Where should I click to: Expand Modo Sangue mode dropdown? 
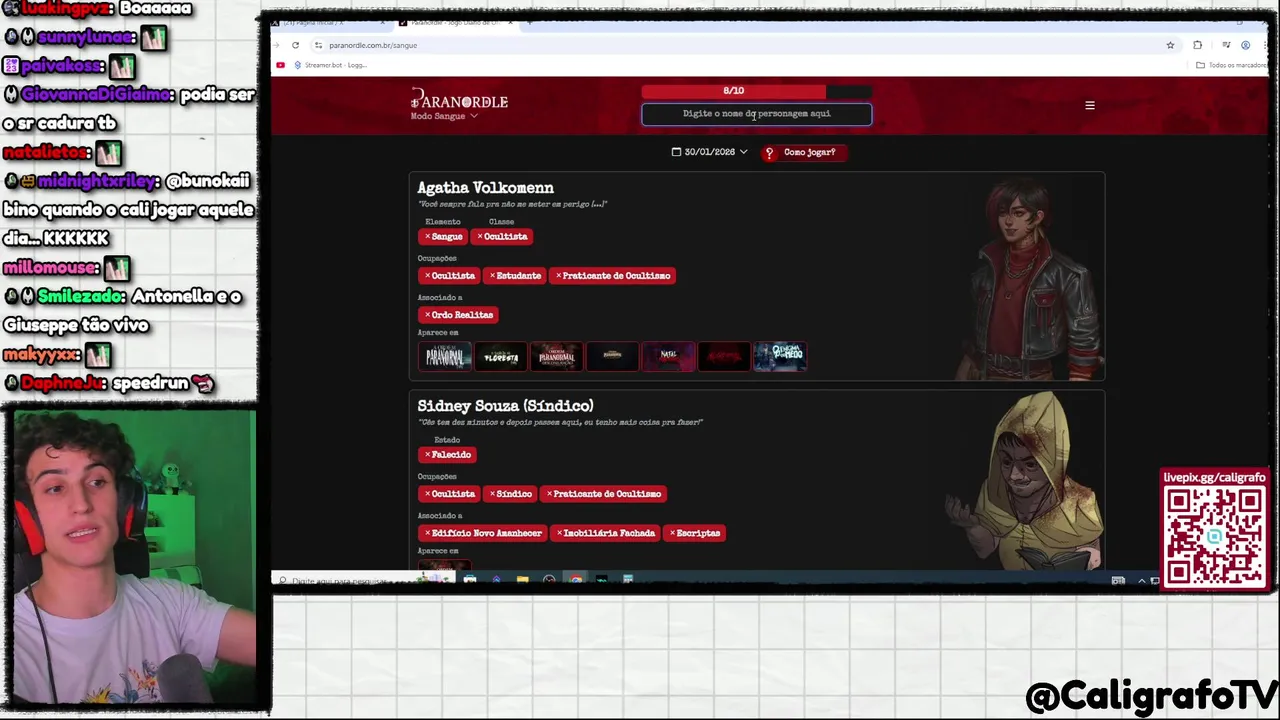444,116
